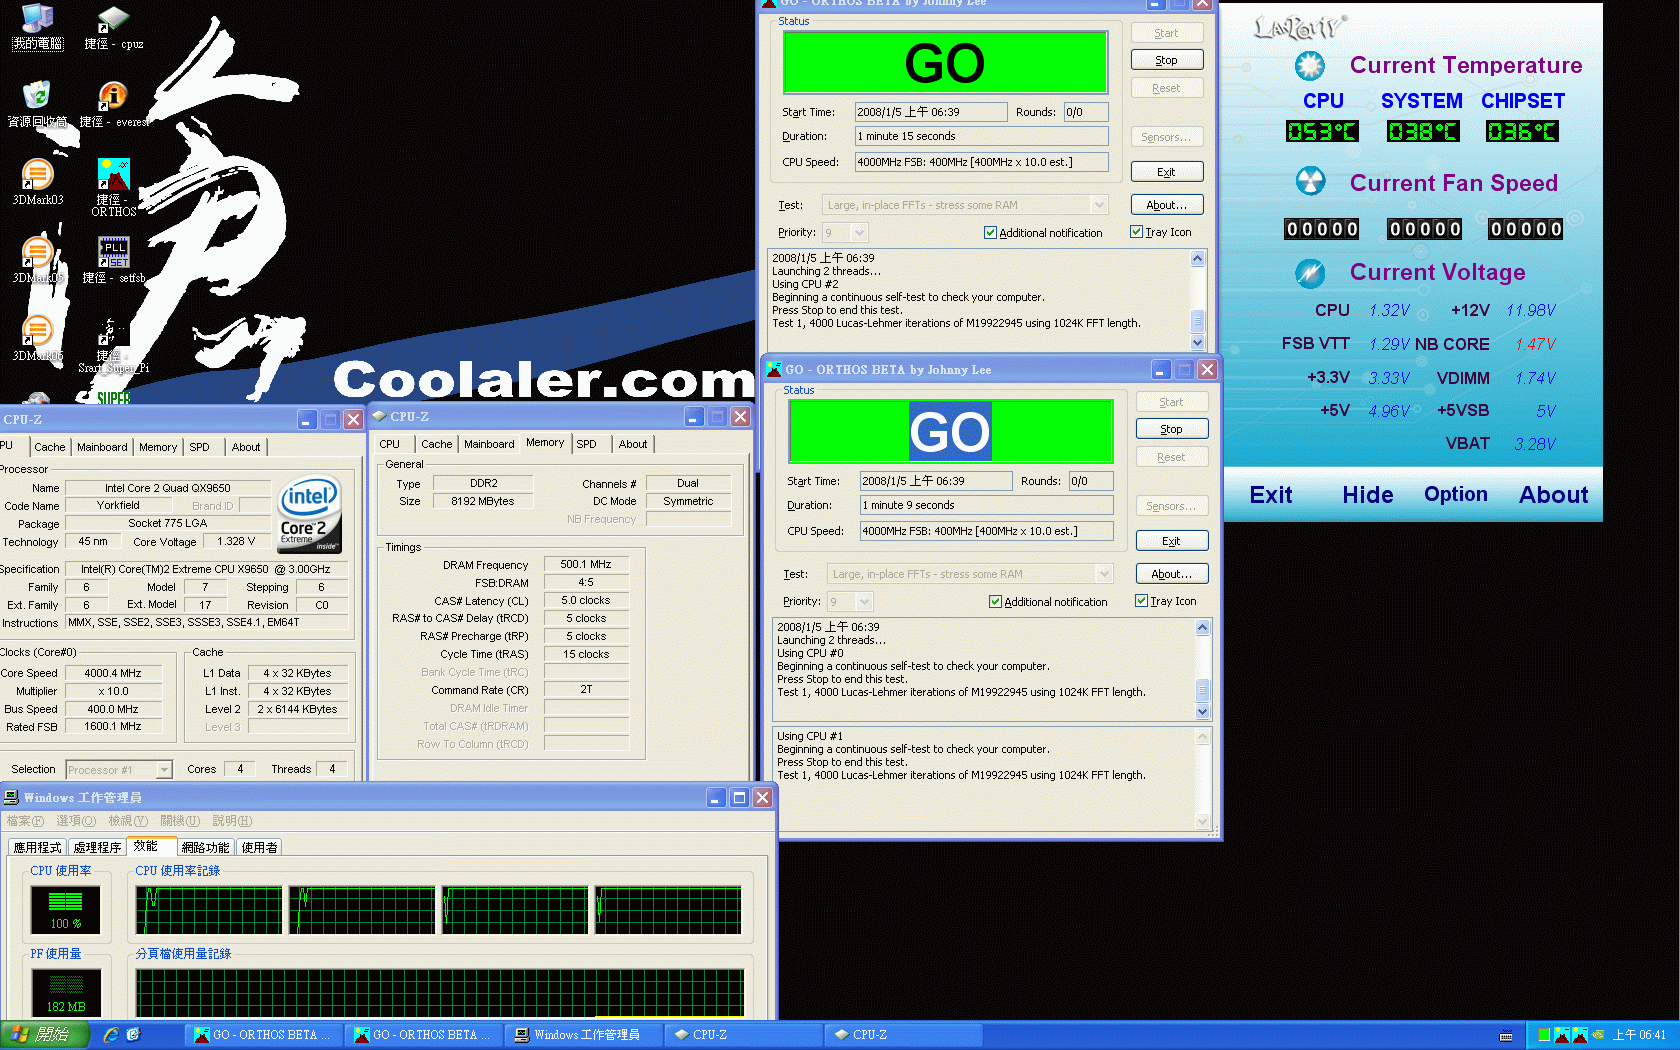
Task: Click Option in the LanParty monitor
Action: click(1455, 495)
